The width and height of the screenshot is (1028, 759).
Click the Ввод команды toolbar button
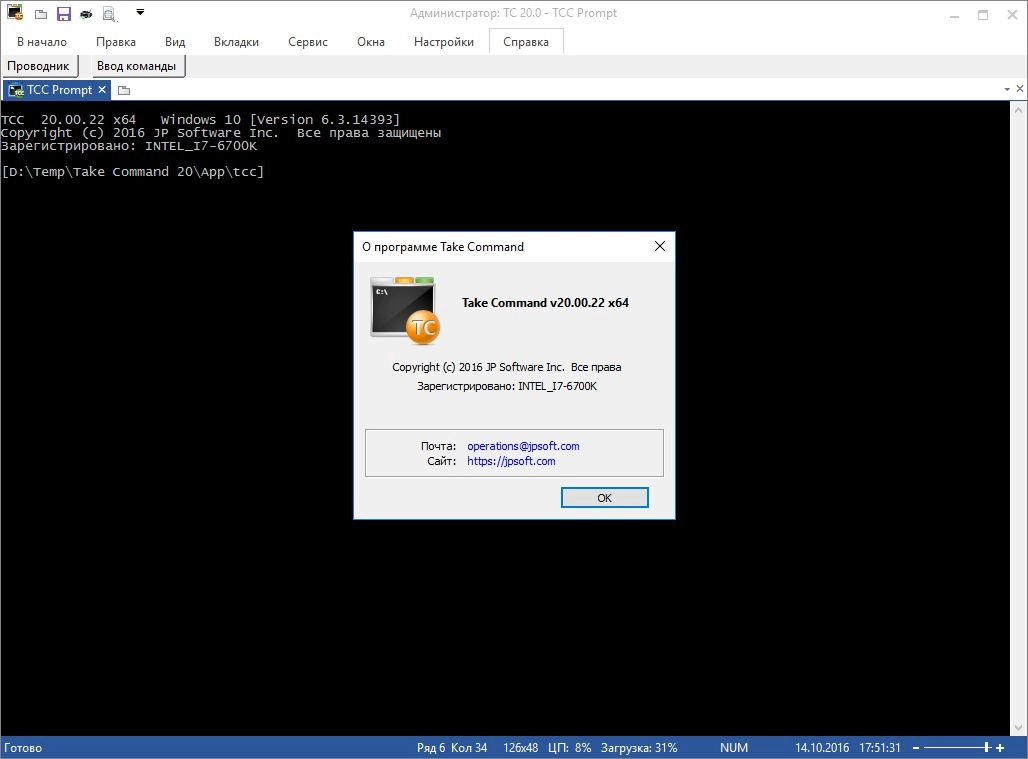(137, 66)
